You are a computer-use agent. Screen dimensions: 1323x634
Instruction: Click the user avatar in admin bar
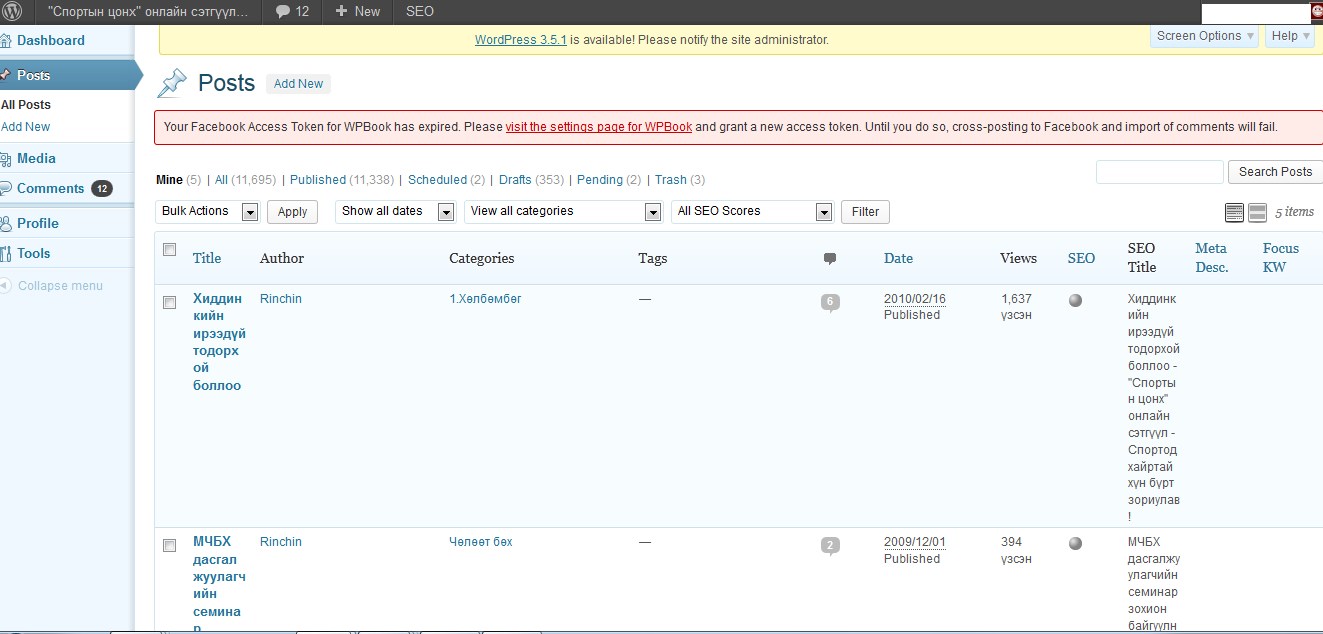pyautogui.click(x=1317, y=12)
